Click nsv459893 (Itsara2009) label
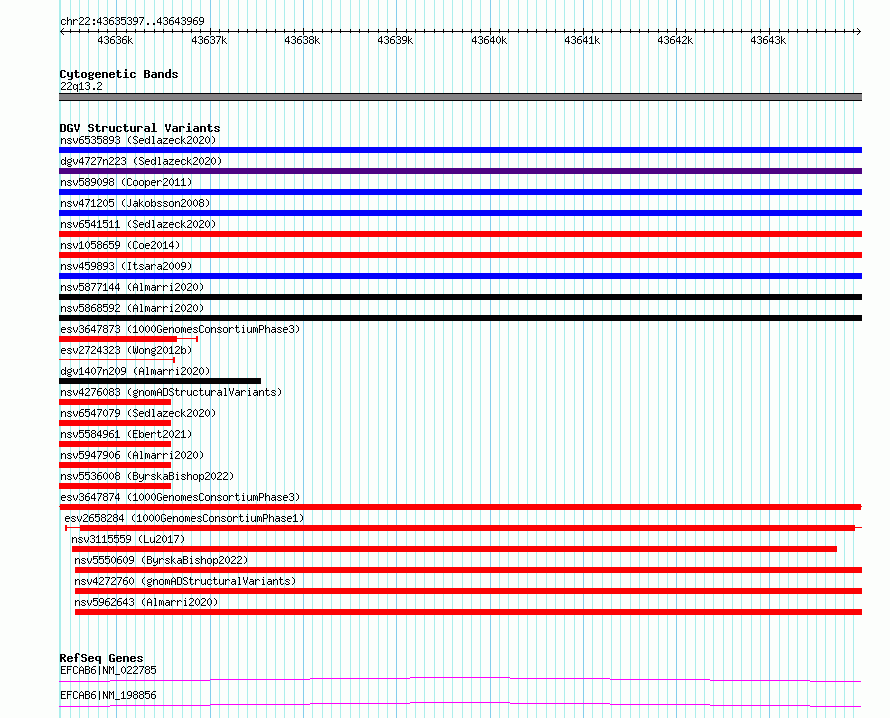The height and width of the screenshot is (718, 890). (x=126, y=266)
